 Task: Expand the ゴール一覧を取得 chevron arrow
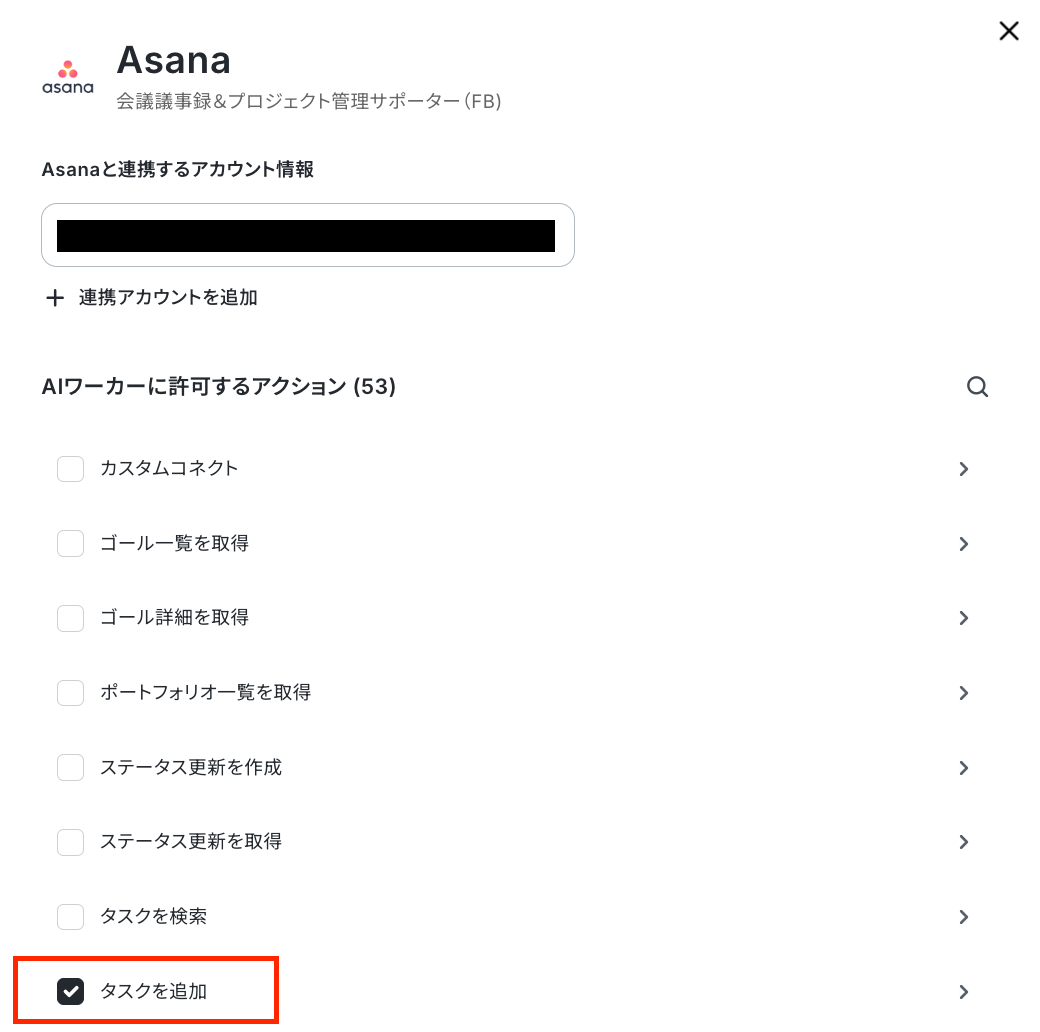pyautogui.click(x=964, y=544)
